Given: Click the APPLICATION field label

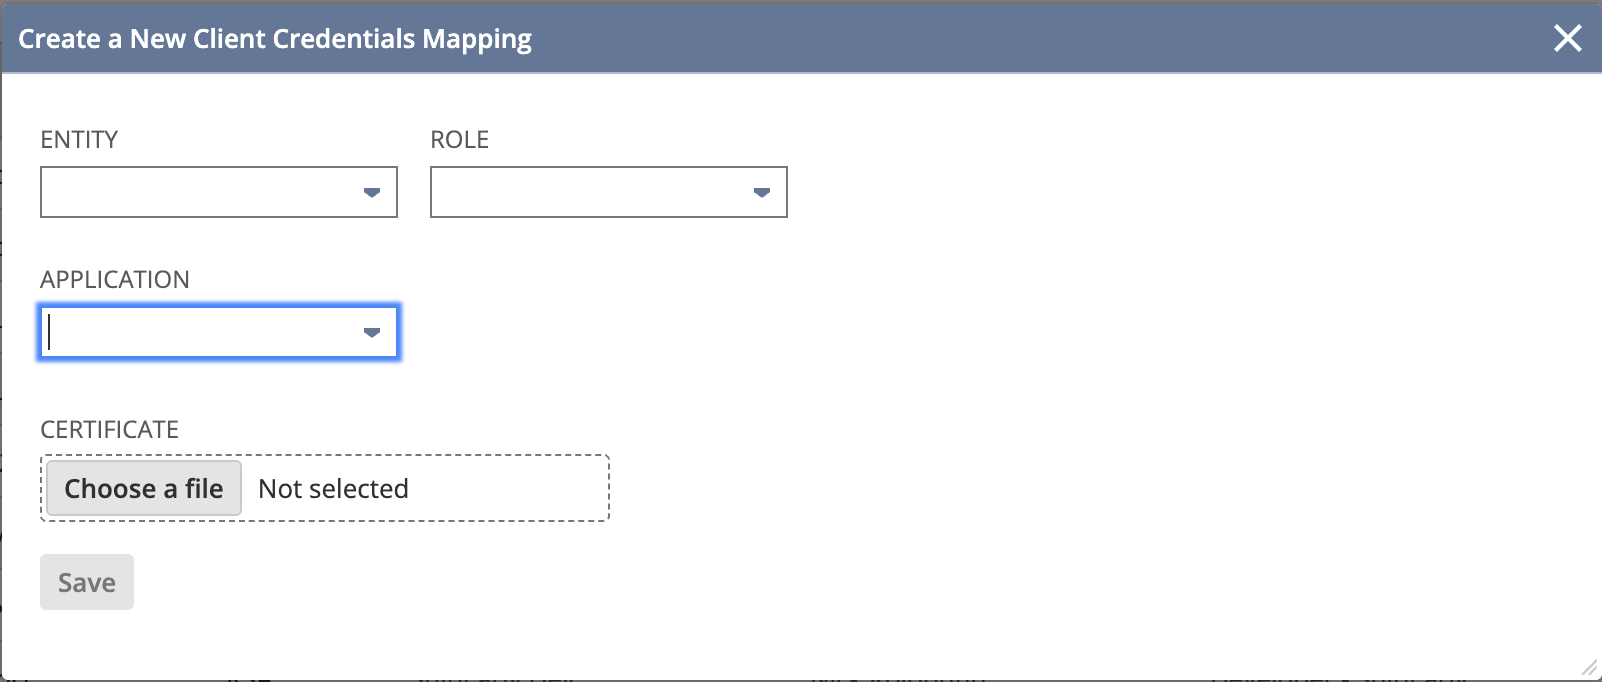Looking at the screenshot, I should tap(115, 279).
